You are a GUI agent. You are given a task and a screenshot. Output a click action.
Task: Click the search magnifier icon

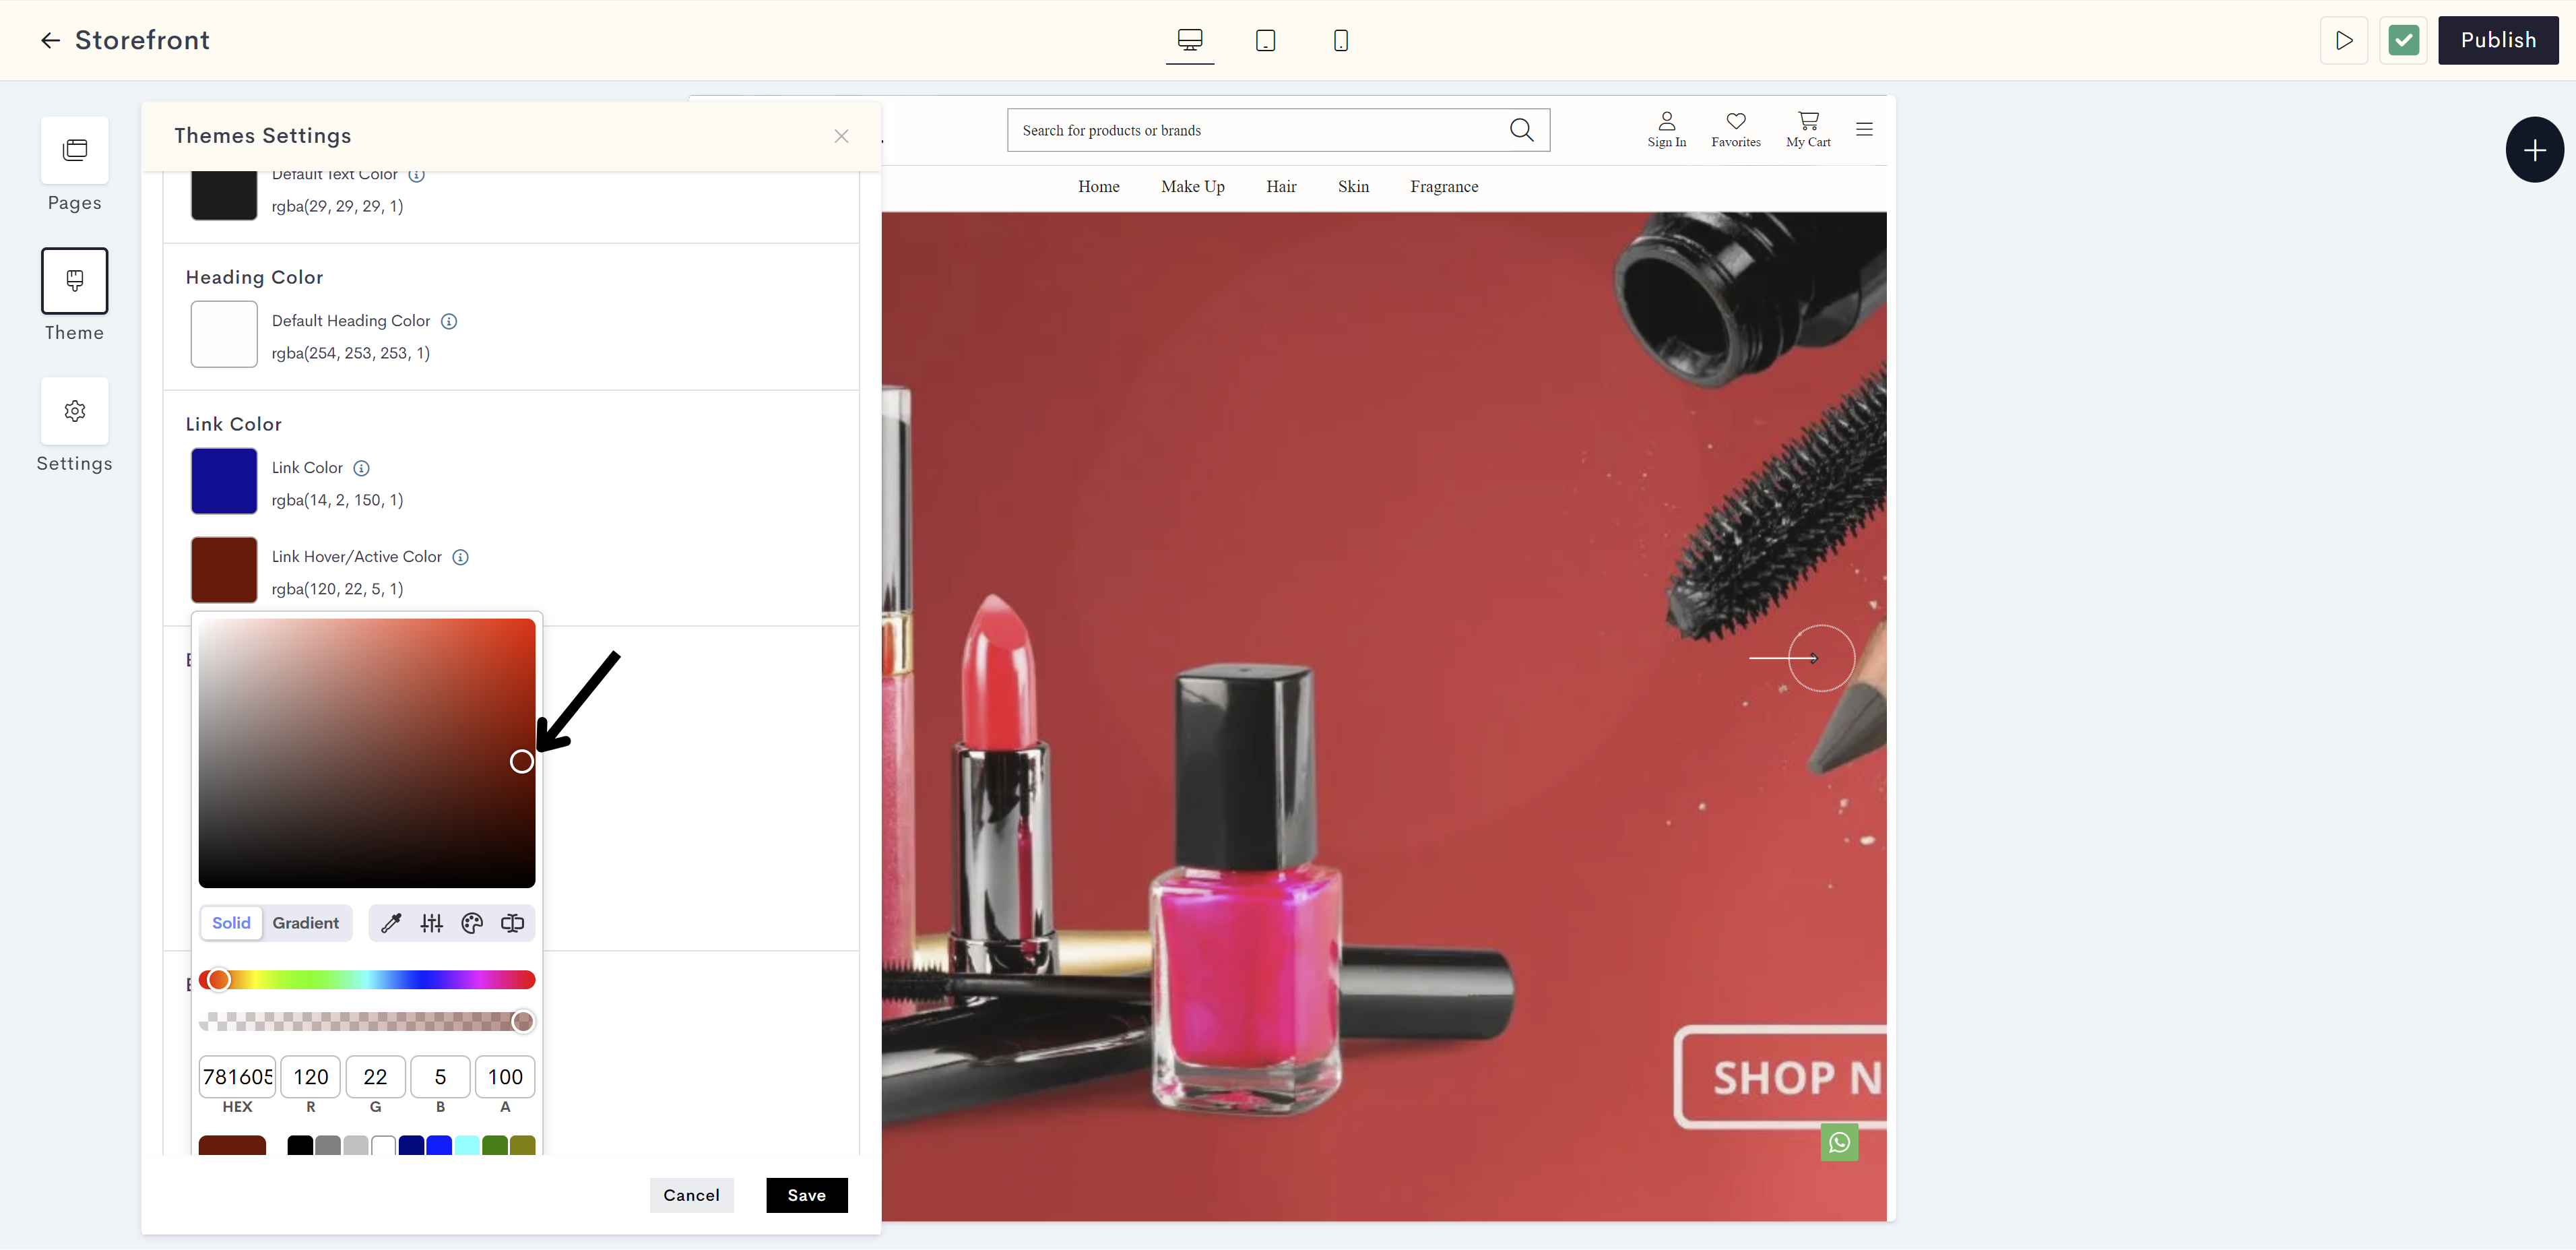1521,130
